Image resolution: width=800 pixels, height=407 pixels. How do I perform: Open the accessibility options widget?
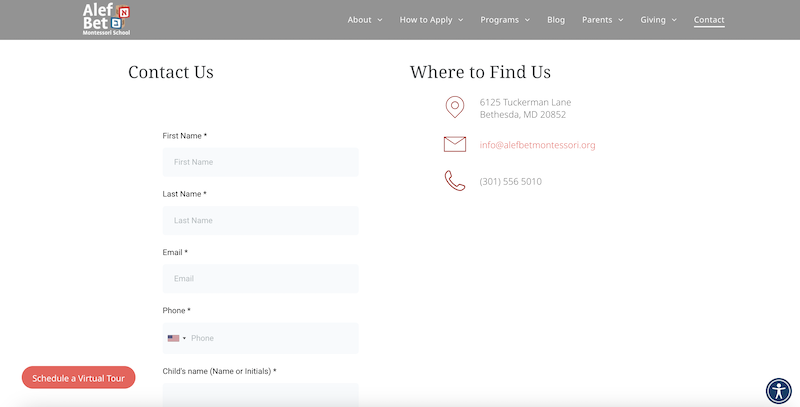pos(778,390)
